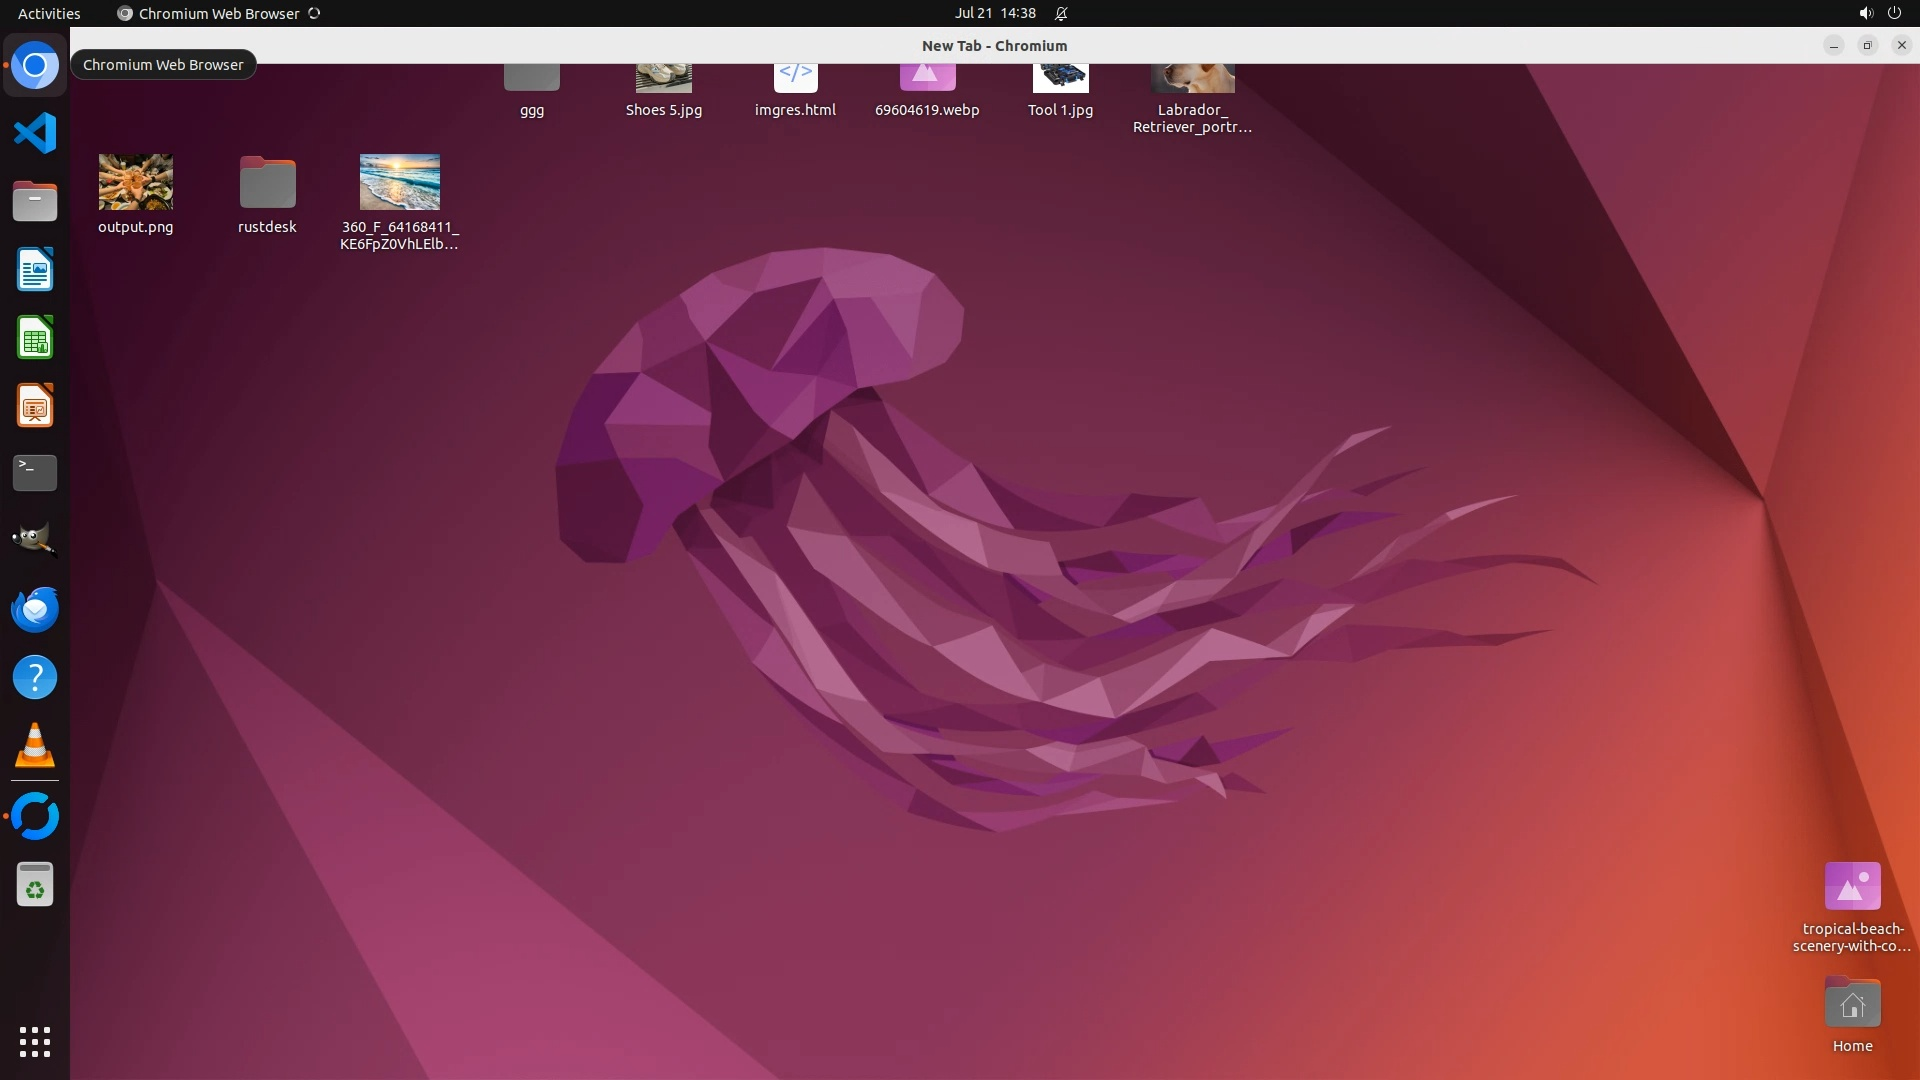The width and height of the screenshot is (1920, 1080).
Task: Open the Help icon in dock
Action: tap(35, 677)
